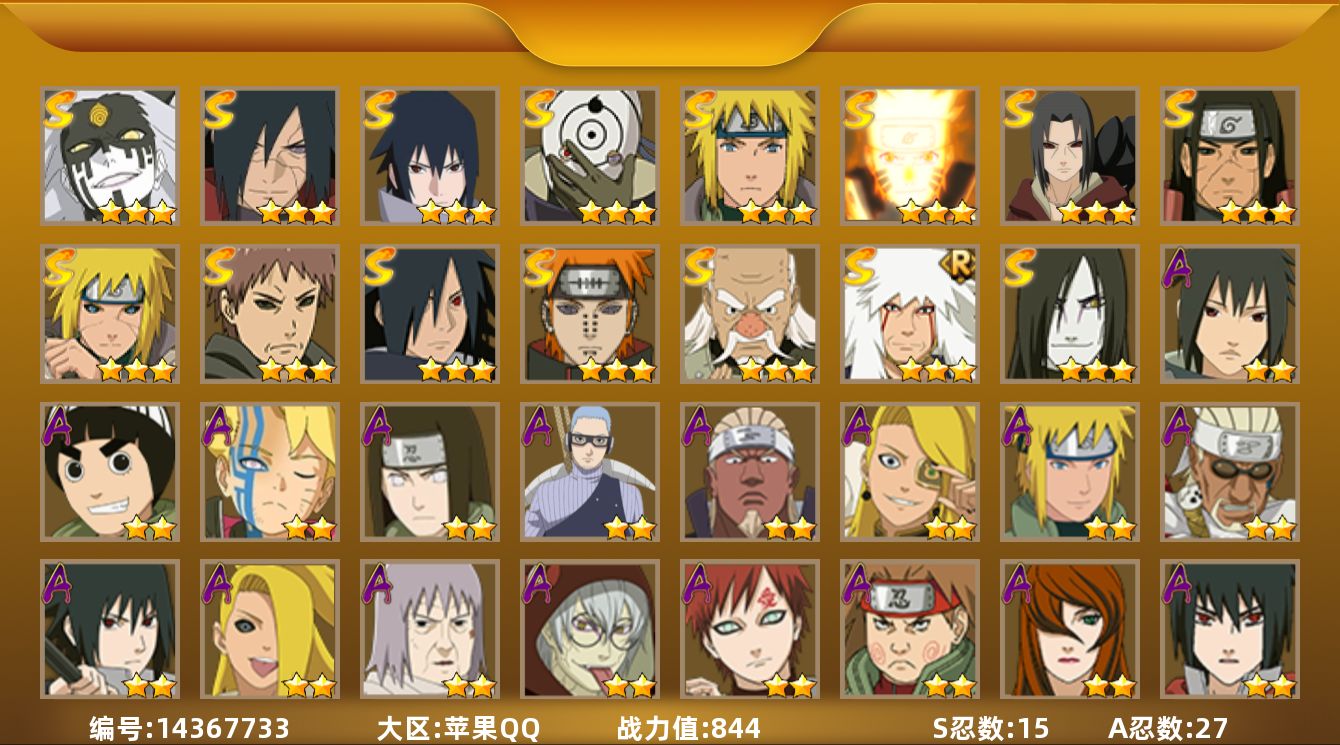Image resolution: width=1340 pixels, height=745 pixels.
Task: Select the sunglasses ninja with white headband
Action: (1230, 471)
